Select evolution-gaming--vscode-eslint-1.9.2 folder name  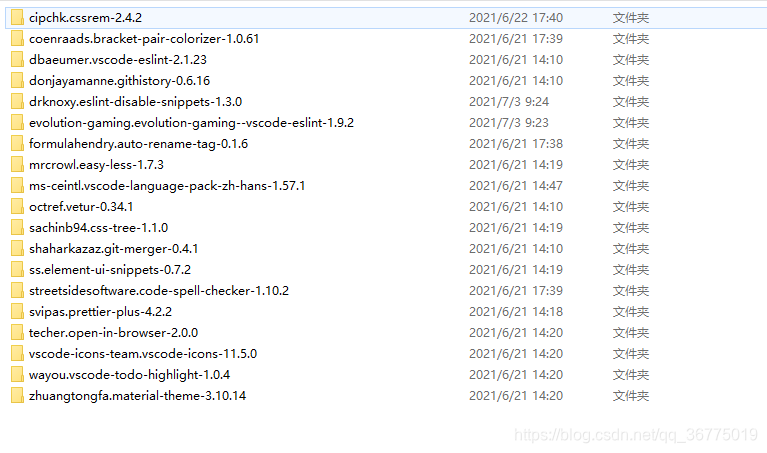coord(191,123)
